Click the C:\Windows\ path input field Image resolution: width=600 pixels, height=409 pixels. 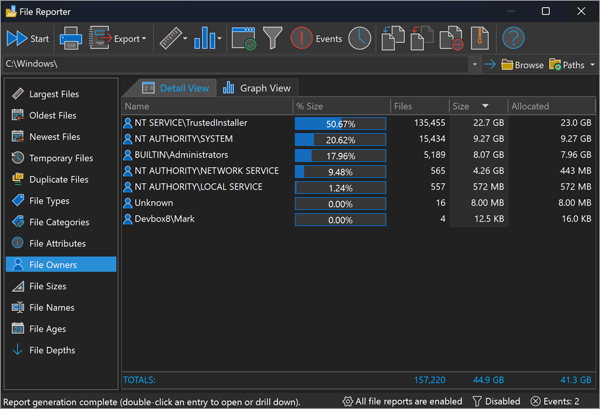(235, 64)
